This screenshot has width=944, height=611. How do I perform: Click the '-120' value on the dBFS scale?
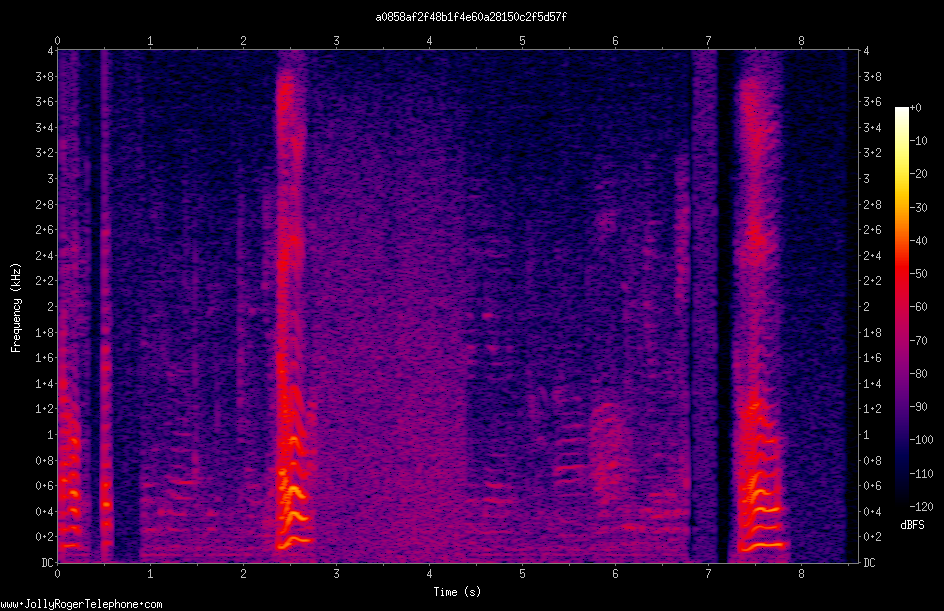click(921, 507)
